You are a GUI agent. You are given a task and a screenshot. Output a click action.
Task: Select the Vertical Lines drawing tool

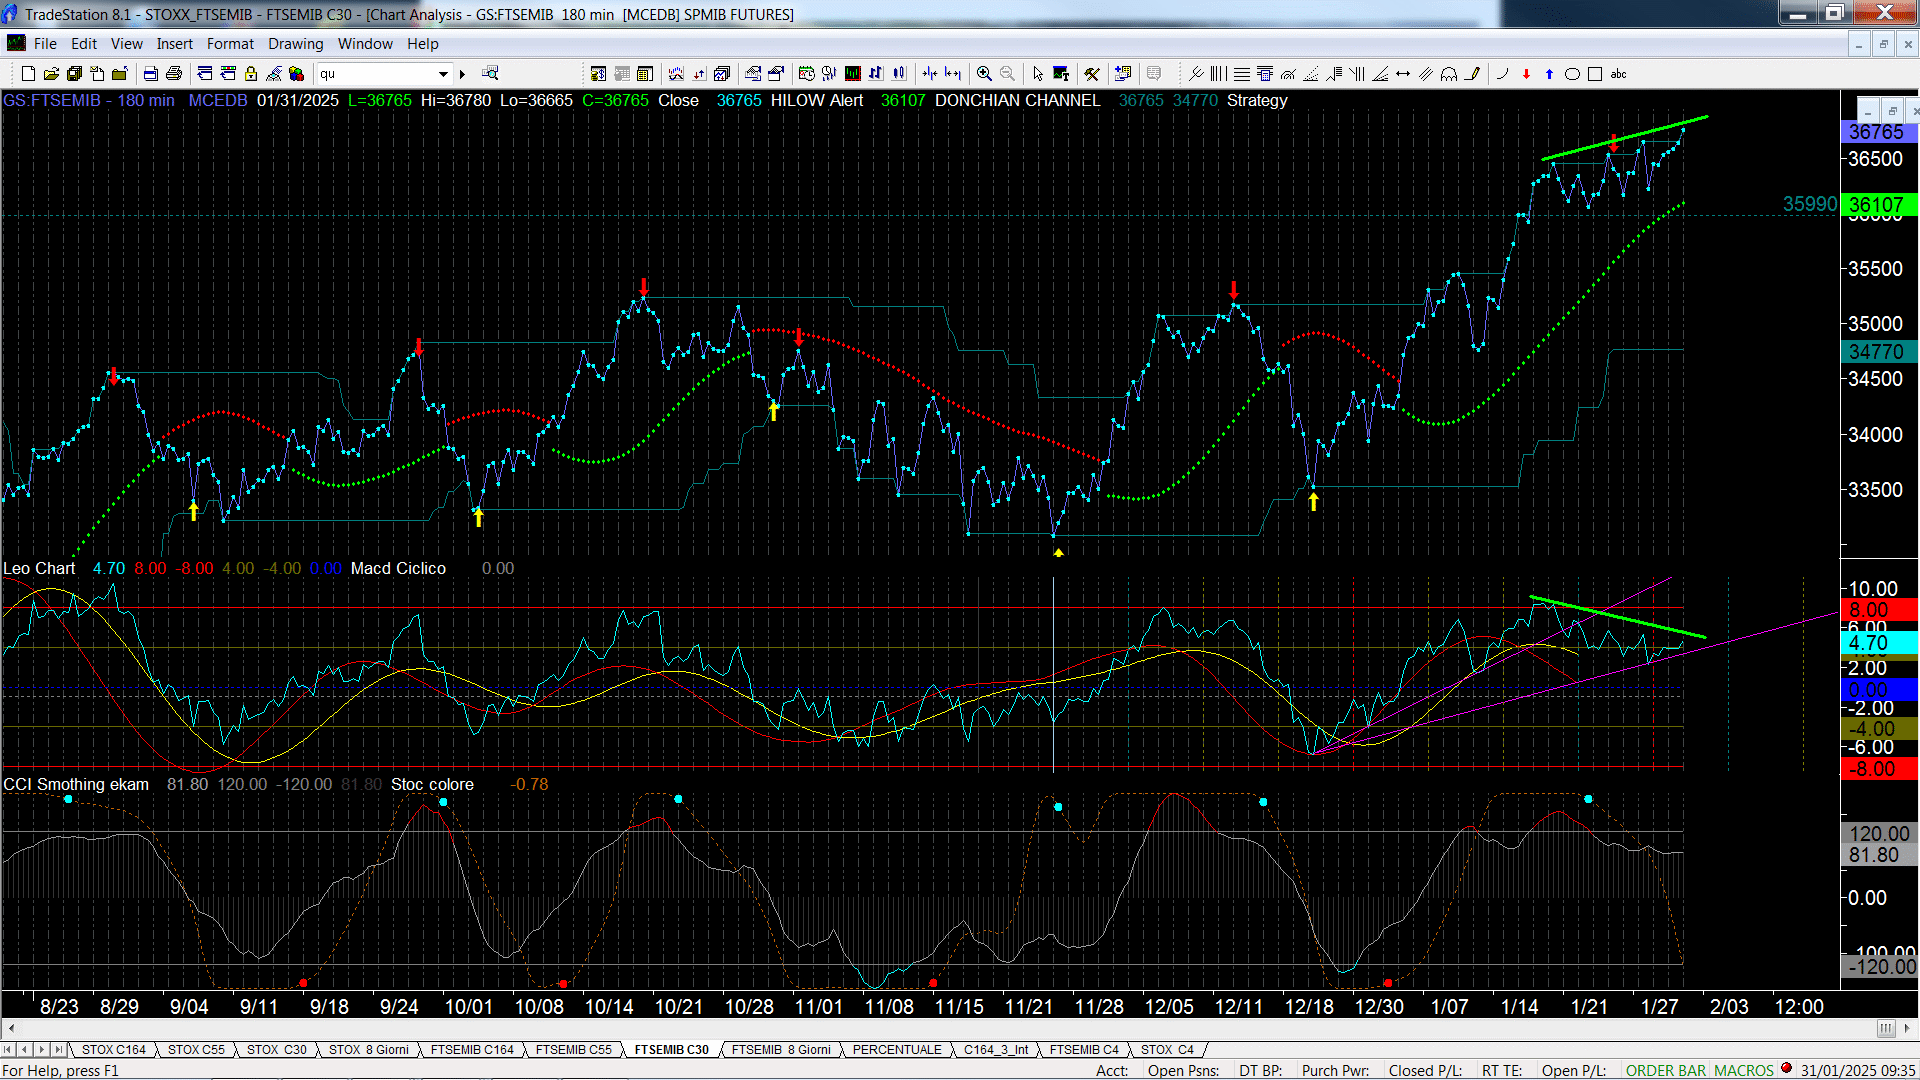(x=1219, y=73)
